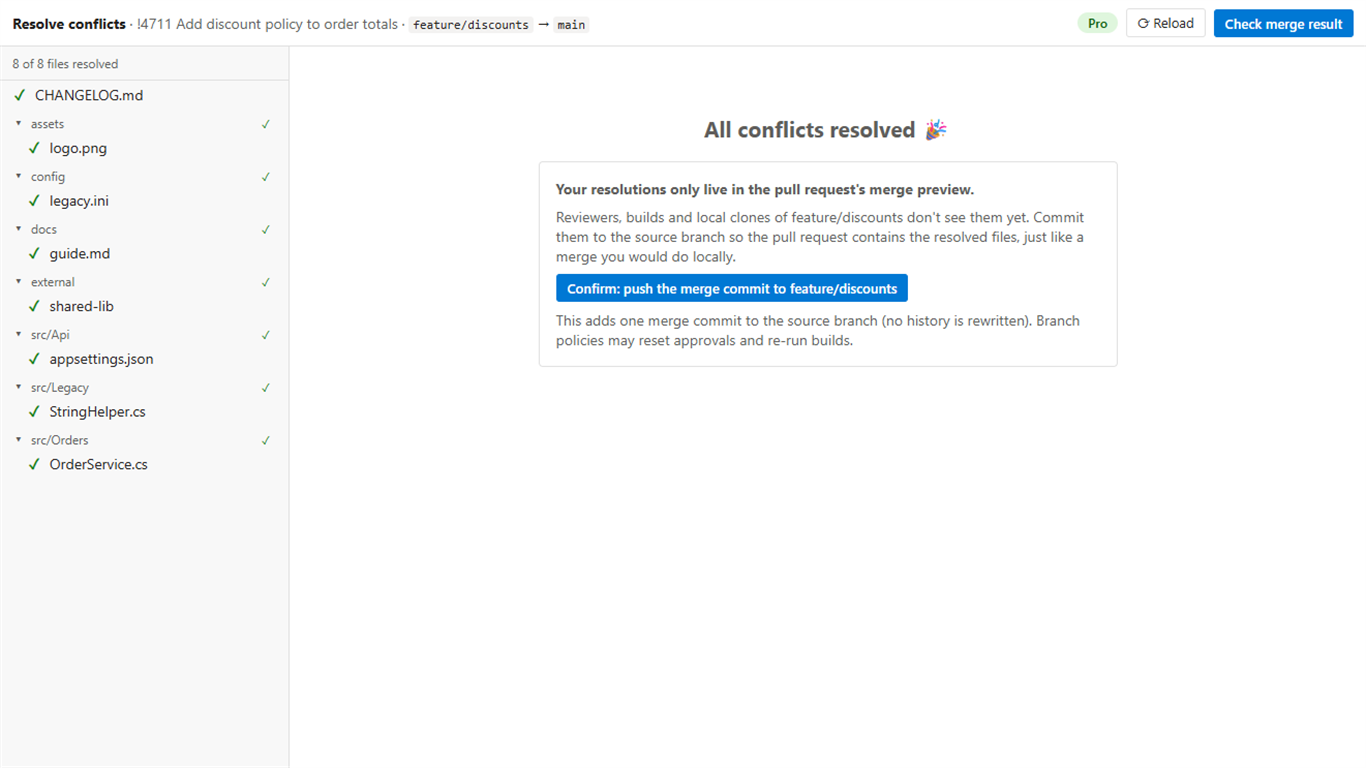1366x768 pixels.
Task: Click the 'Resolve conflicts' page title
Action: (x=69, y=24)
